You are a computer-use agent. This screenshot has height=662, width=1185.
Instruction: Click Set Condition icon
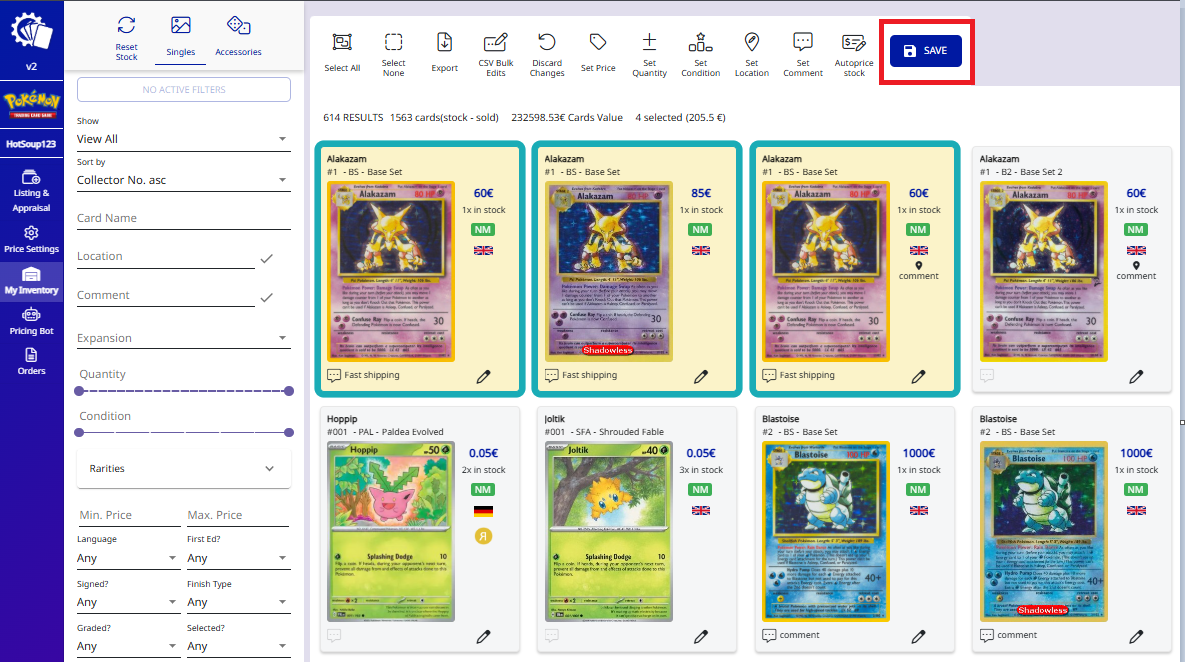(701, 42)
